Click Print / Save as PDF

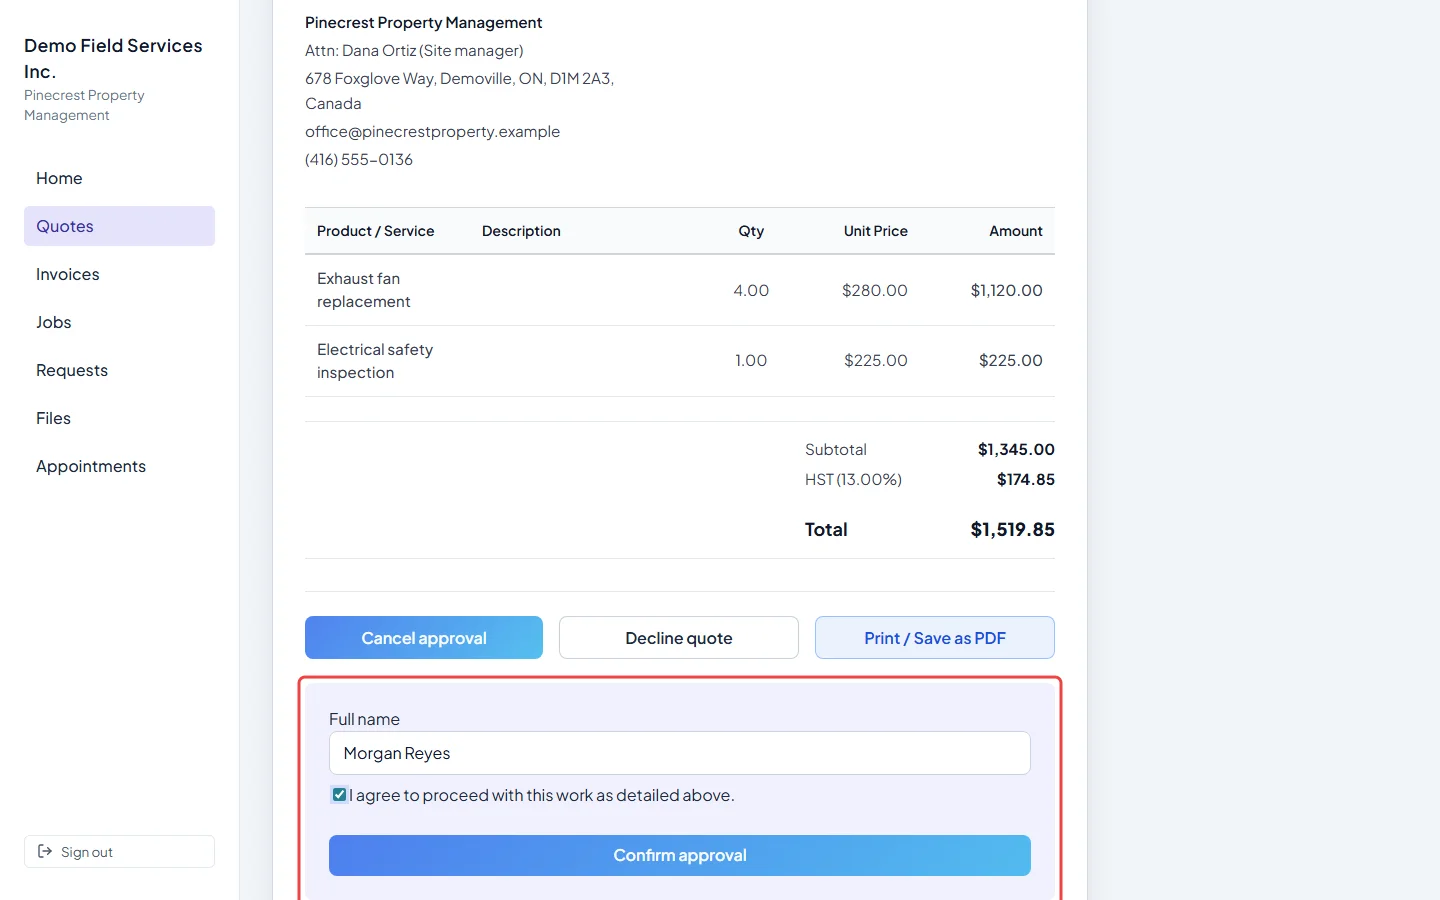tap(935, 638)
